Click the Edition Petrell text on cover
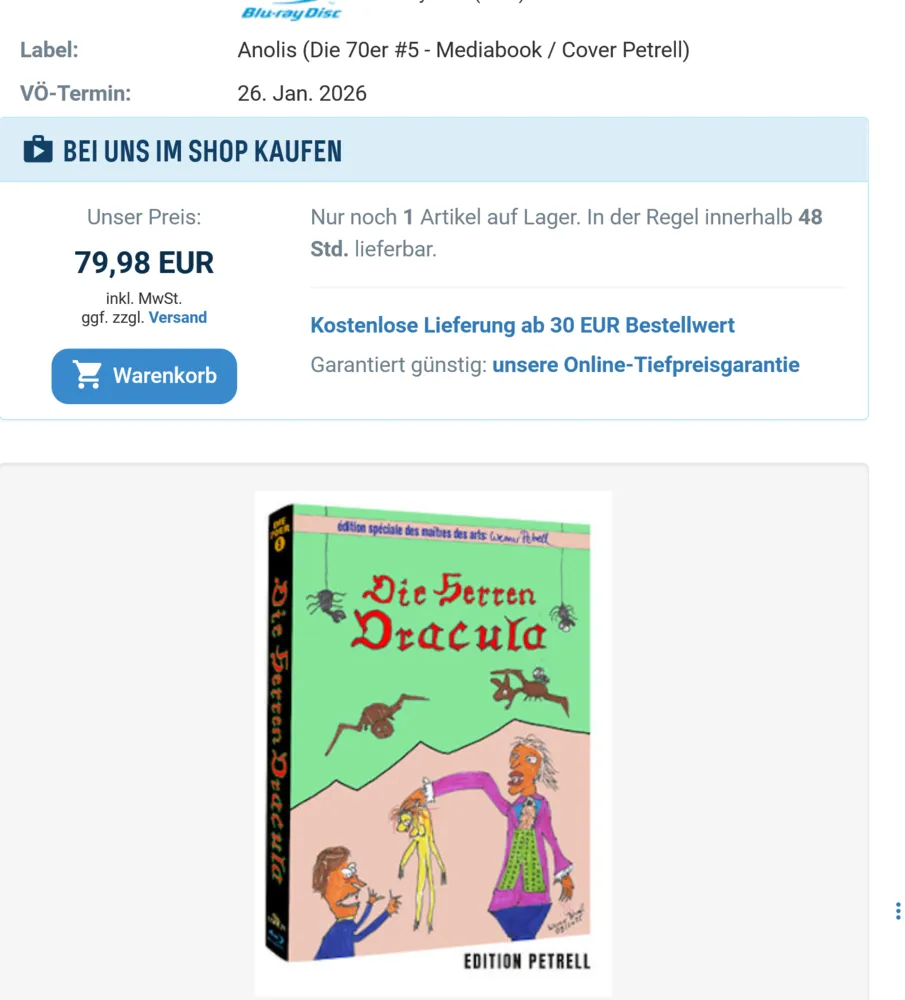905x1000 pixels. (527, 961)
